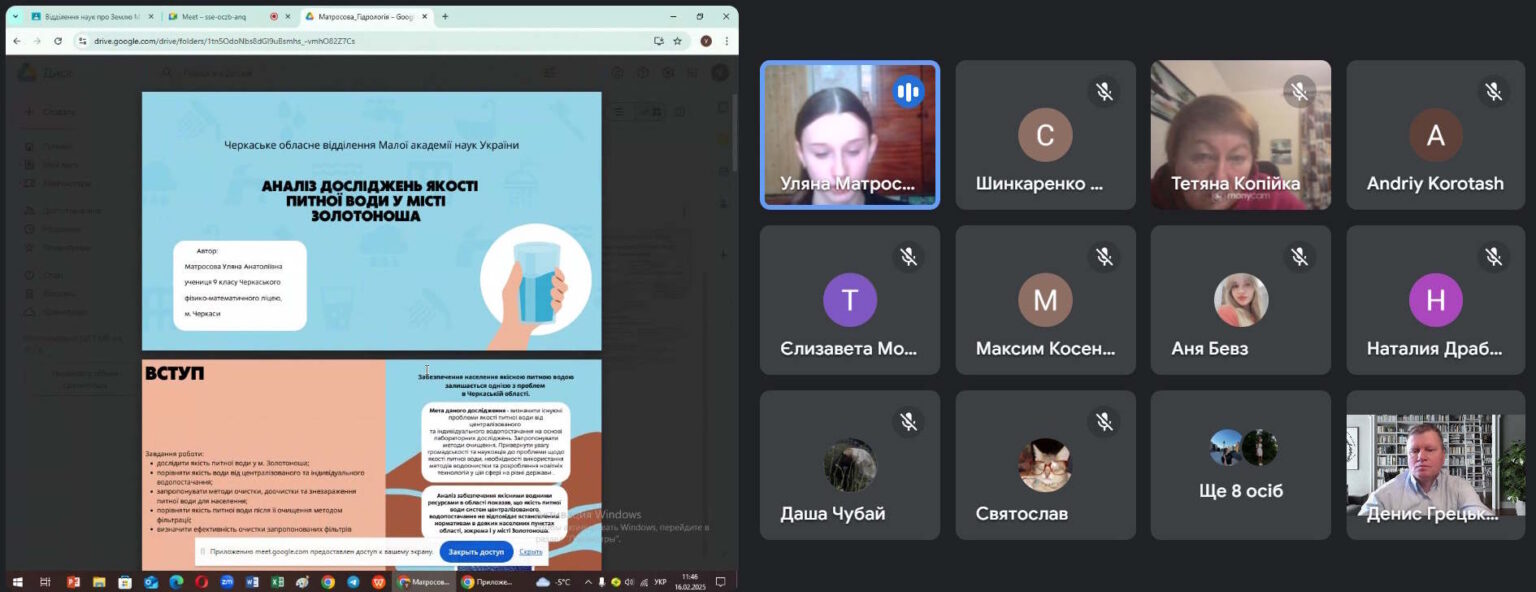This screenshot has width=1536, height=592.
Task: Expand the hidden system tray icons
Action: (x=588, y=582)
